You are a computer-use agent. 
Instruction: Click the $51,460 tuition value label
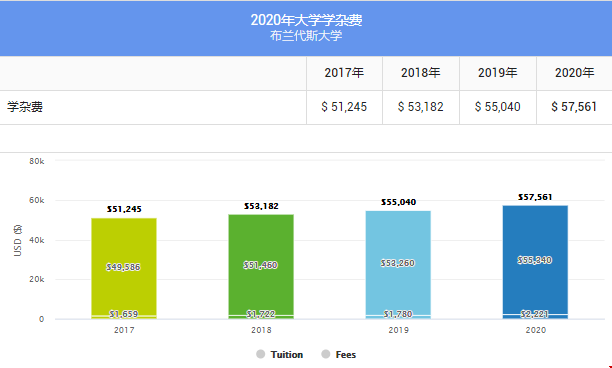click(260, 265)
